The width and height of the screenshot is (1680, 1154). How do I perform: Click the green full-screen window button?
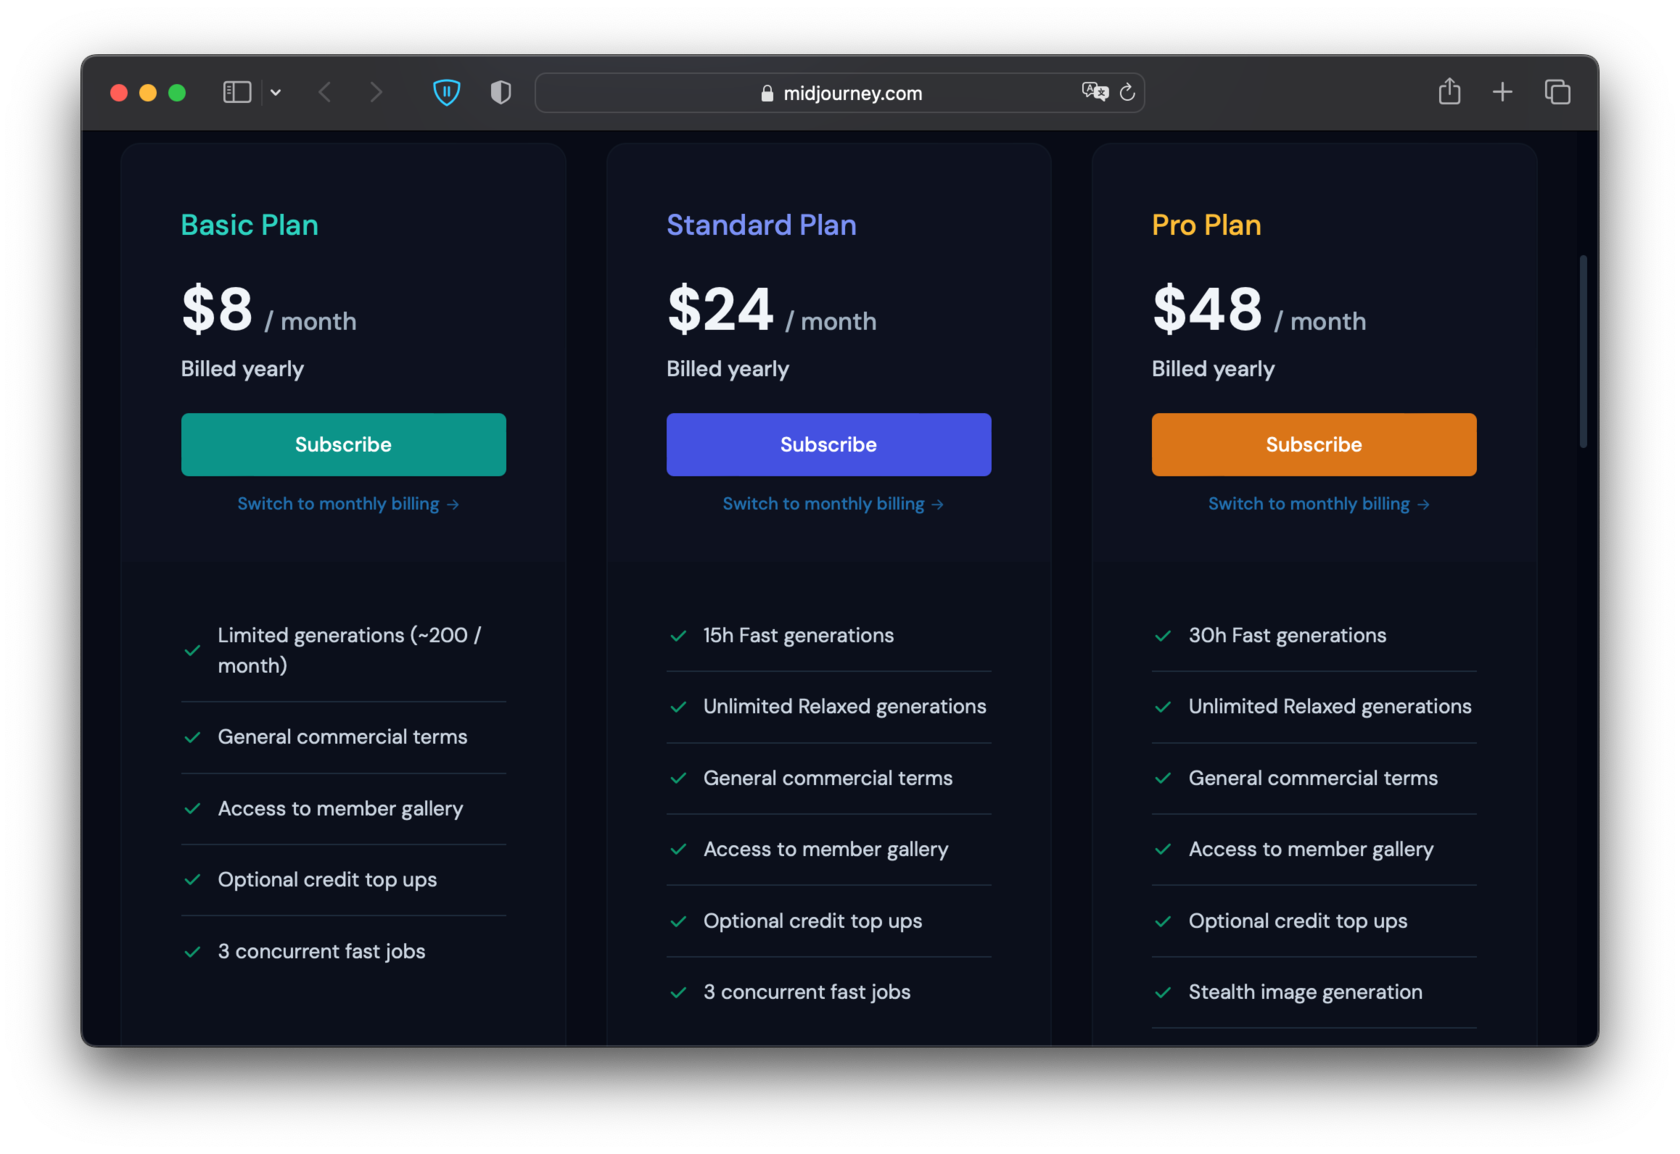point(177,93)
